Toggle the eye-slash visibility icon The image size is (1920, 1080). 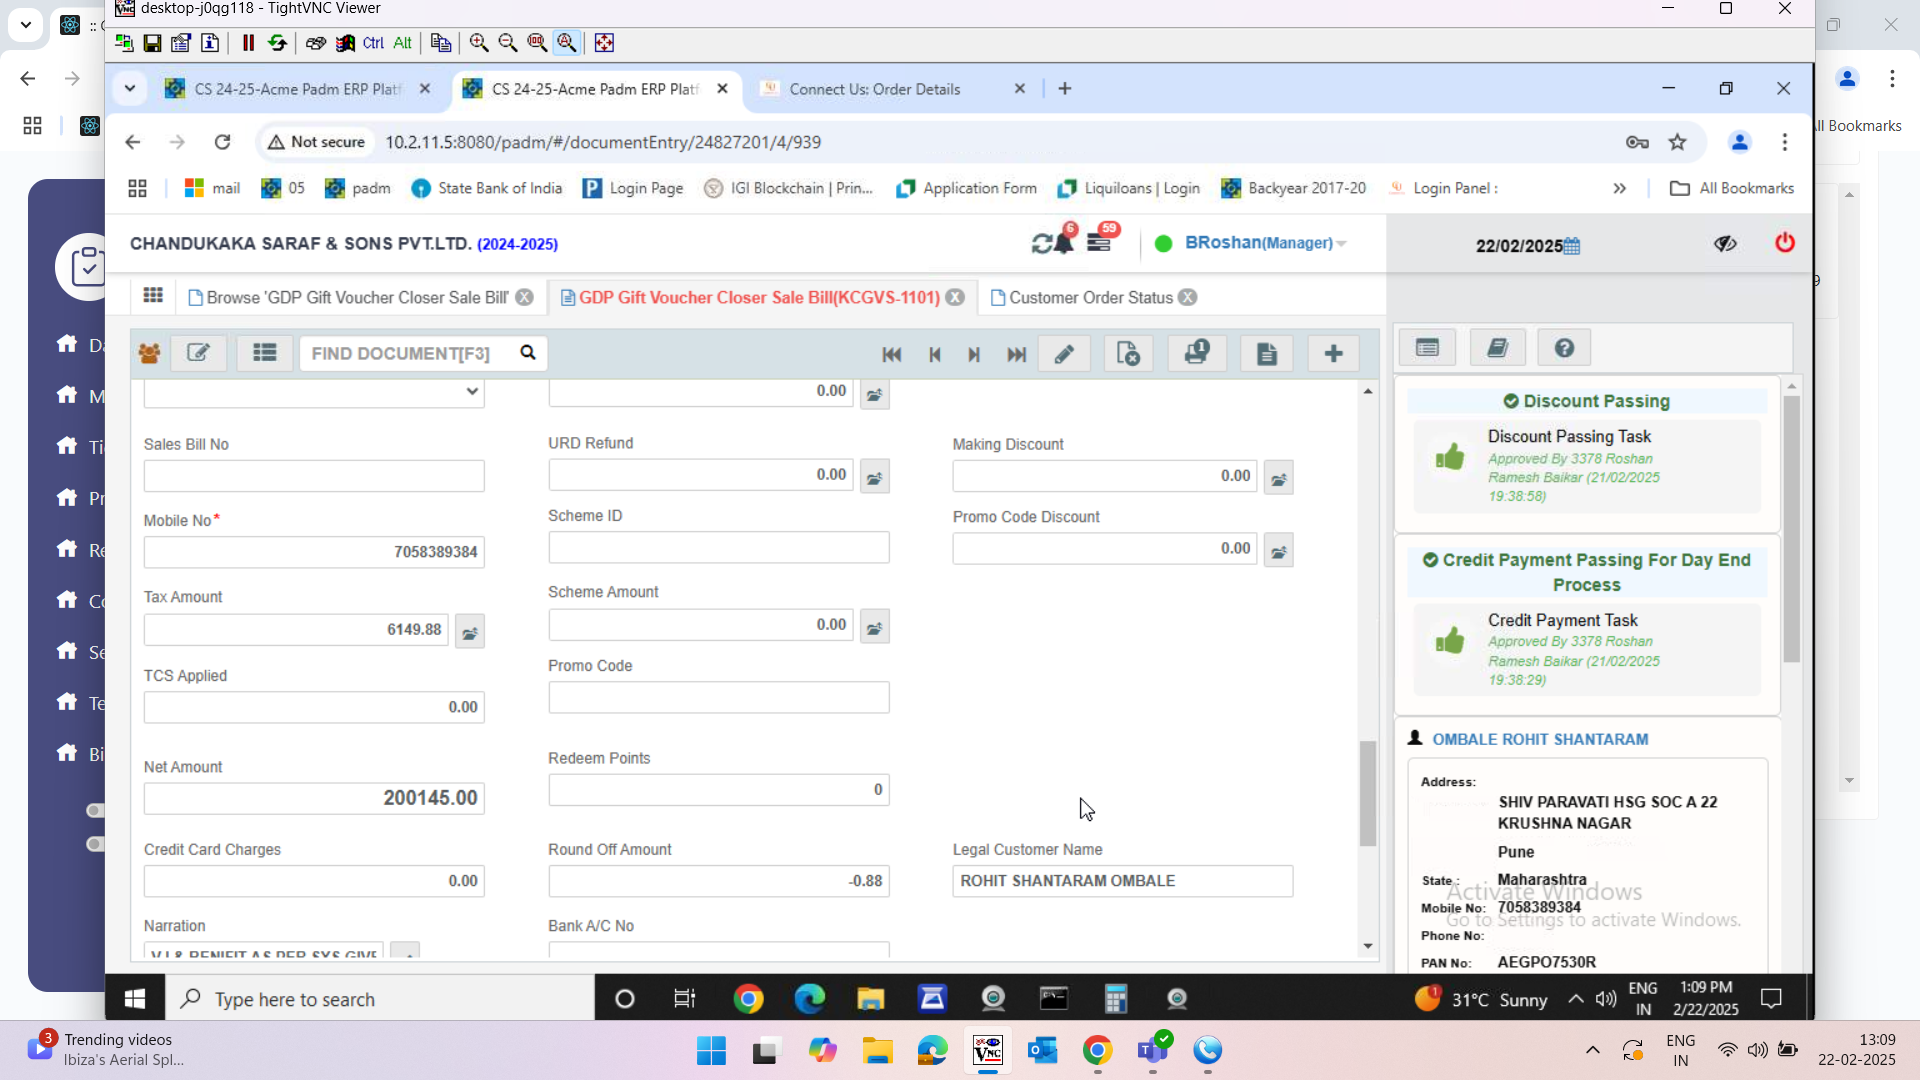(1725, 244)
